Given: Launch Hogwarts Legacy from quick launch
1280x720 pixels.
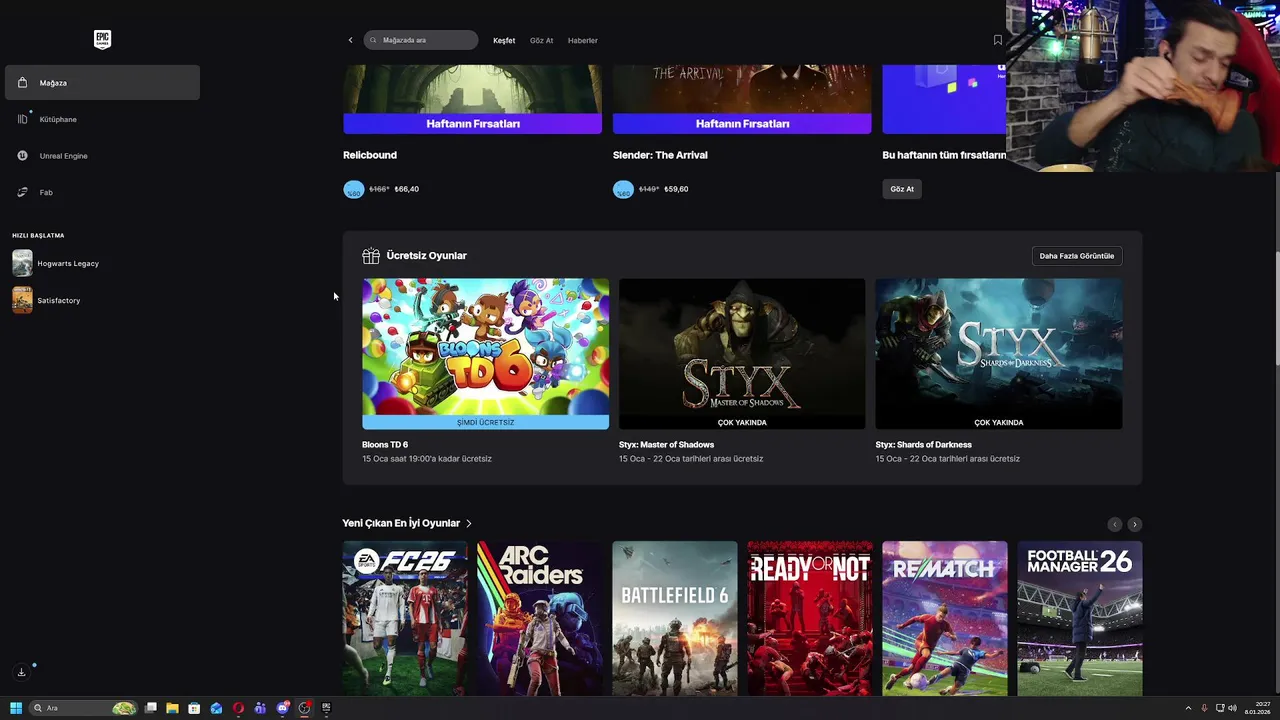Looking at the screenshot, I should [x=56, y=263].
